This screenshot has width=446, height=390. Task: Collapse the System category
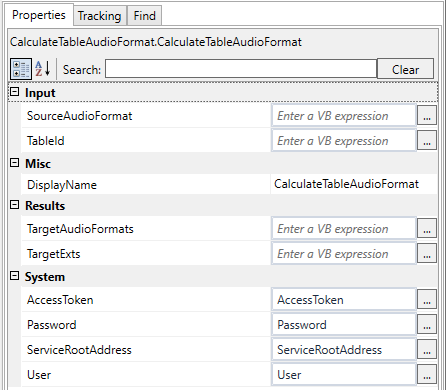(15, 276)
